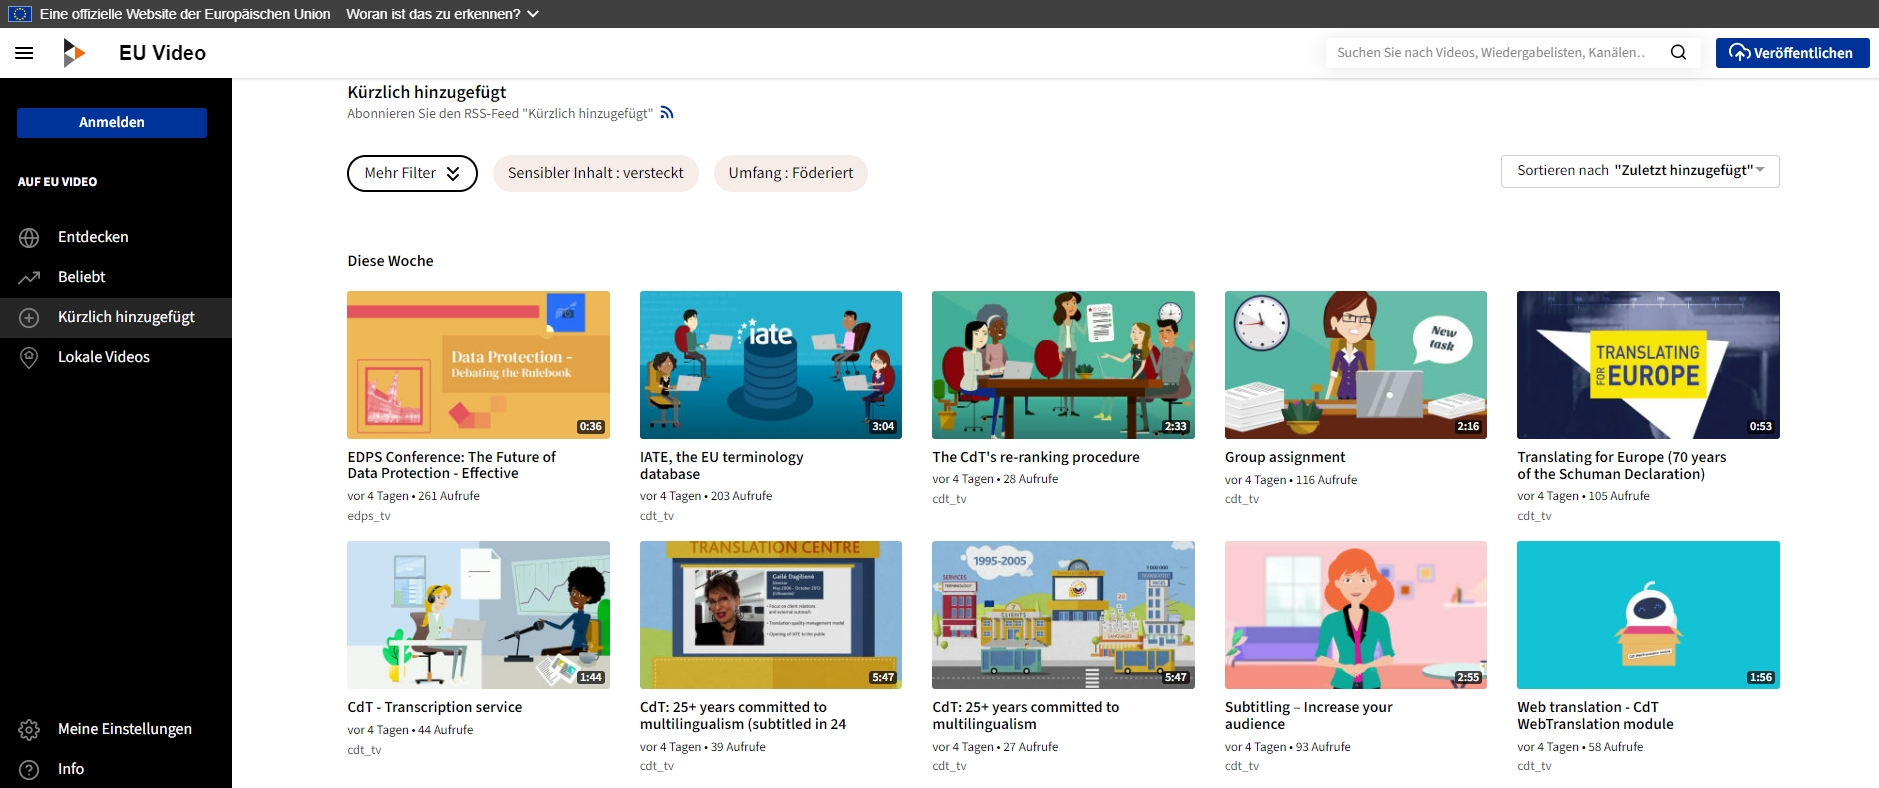Open the RSS feed icon
The image size is (1879, 788).
point(667,113)
